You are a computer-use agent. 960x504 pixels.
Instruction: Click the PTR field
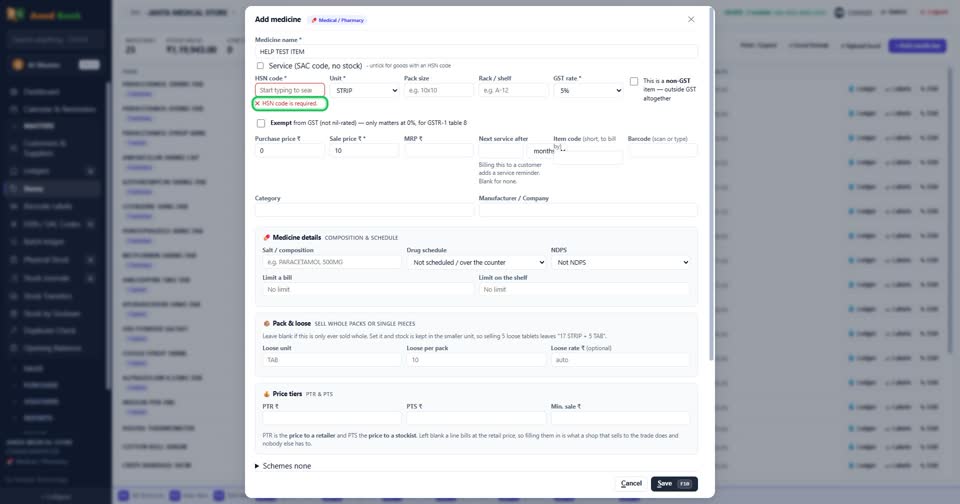[332, 418]
